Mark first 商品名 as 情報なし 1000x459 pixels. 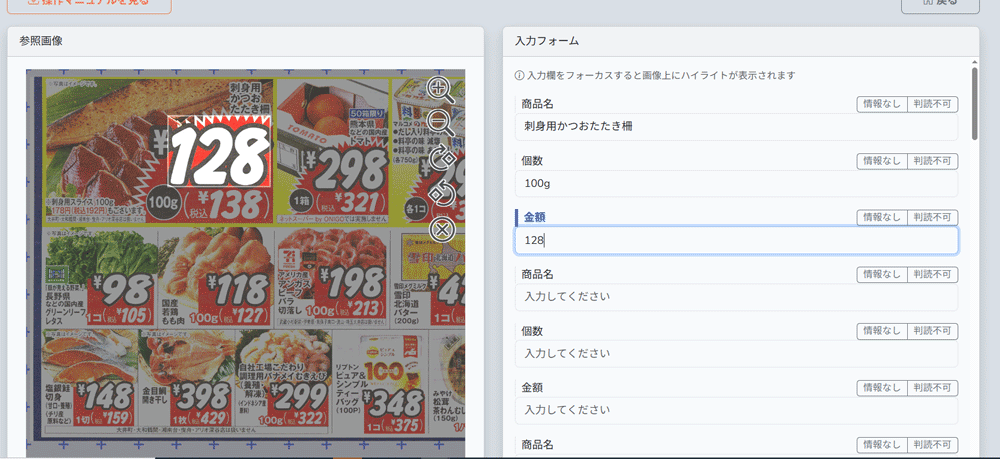click(x=882, y=104)
